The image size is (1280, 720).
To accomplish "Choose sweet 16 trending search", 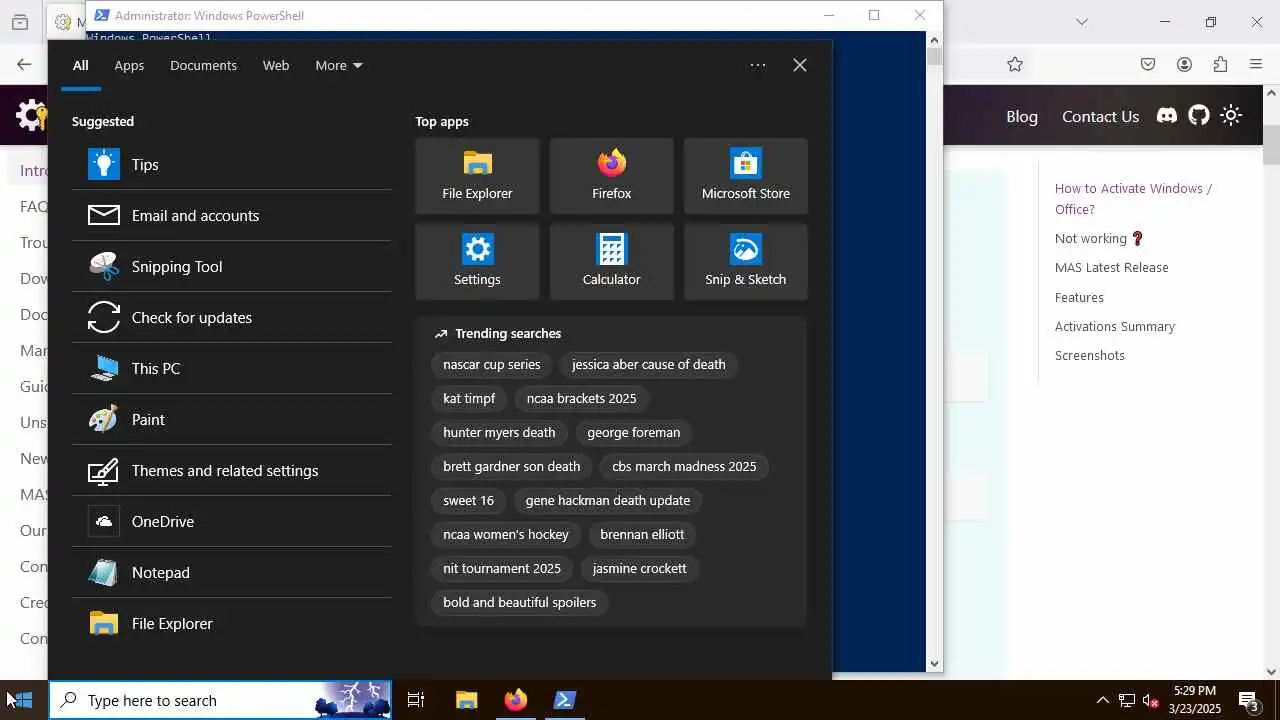I will tap(468, 500).
